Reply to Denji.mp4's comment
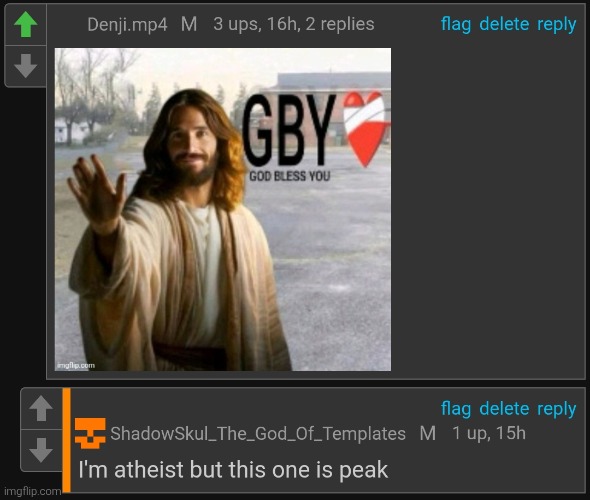Viewport: 590px width, 500px height. pyautogui.click(x=557, y=24)
